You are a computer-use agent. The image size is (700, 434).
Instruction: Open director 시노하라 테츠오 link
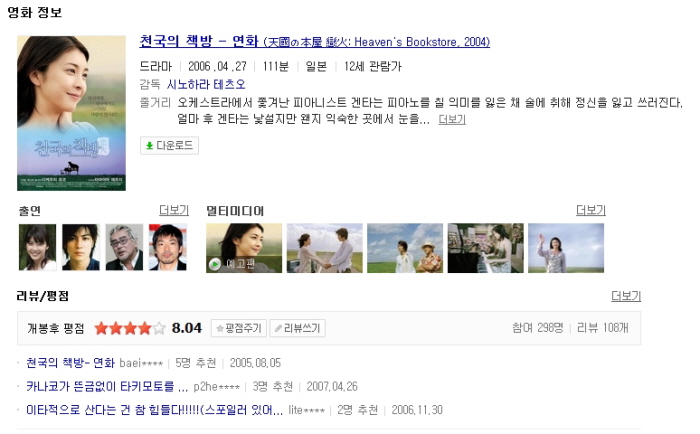[206, 84]
